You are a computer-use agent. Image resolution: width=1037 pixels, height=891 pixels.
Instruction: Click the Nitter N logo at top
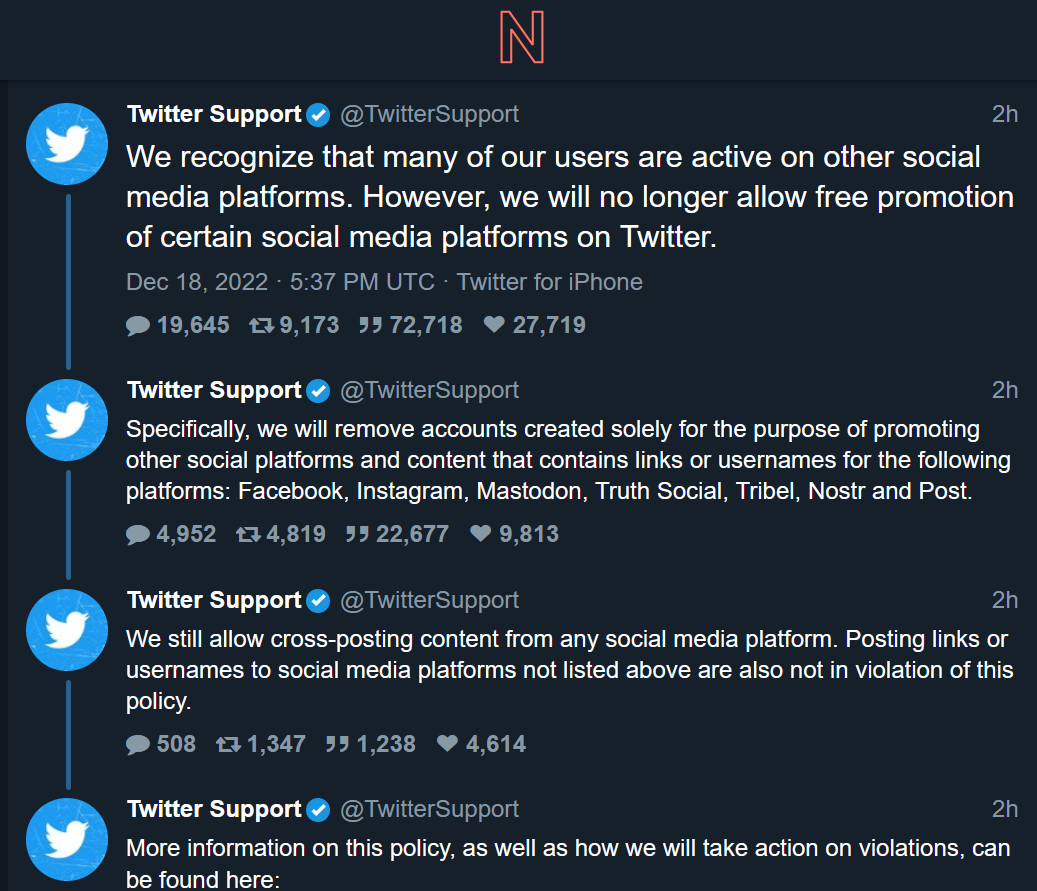pos(521,40)
